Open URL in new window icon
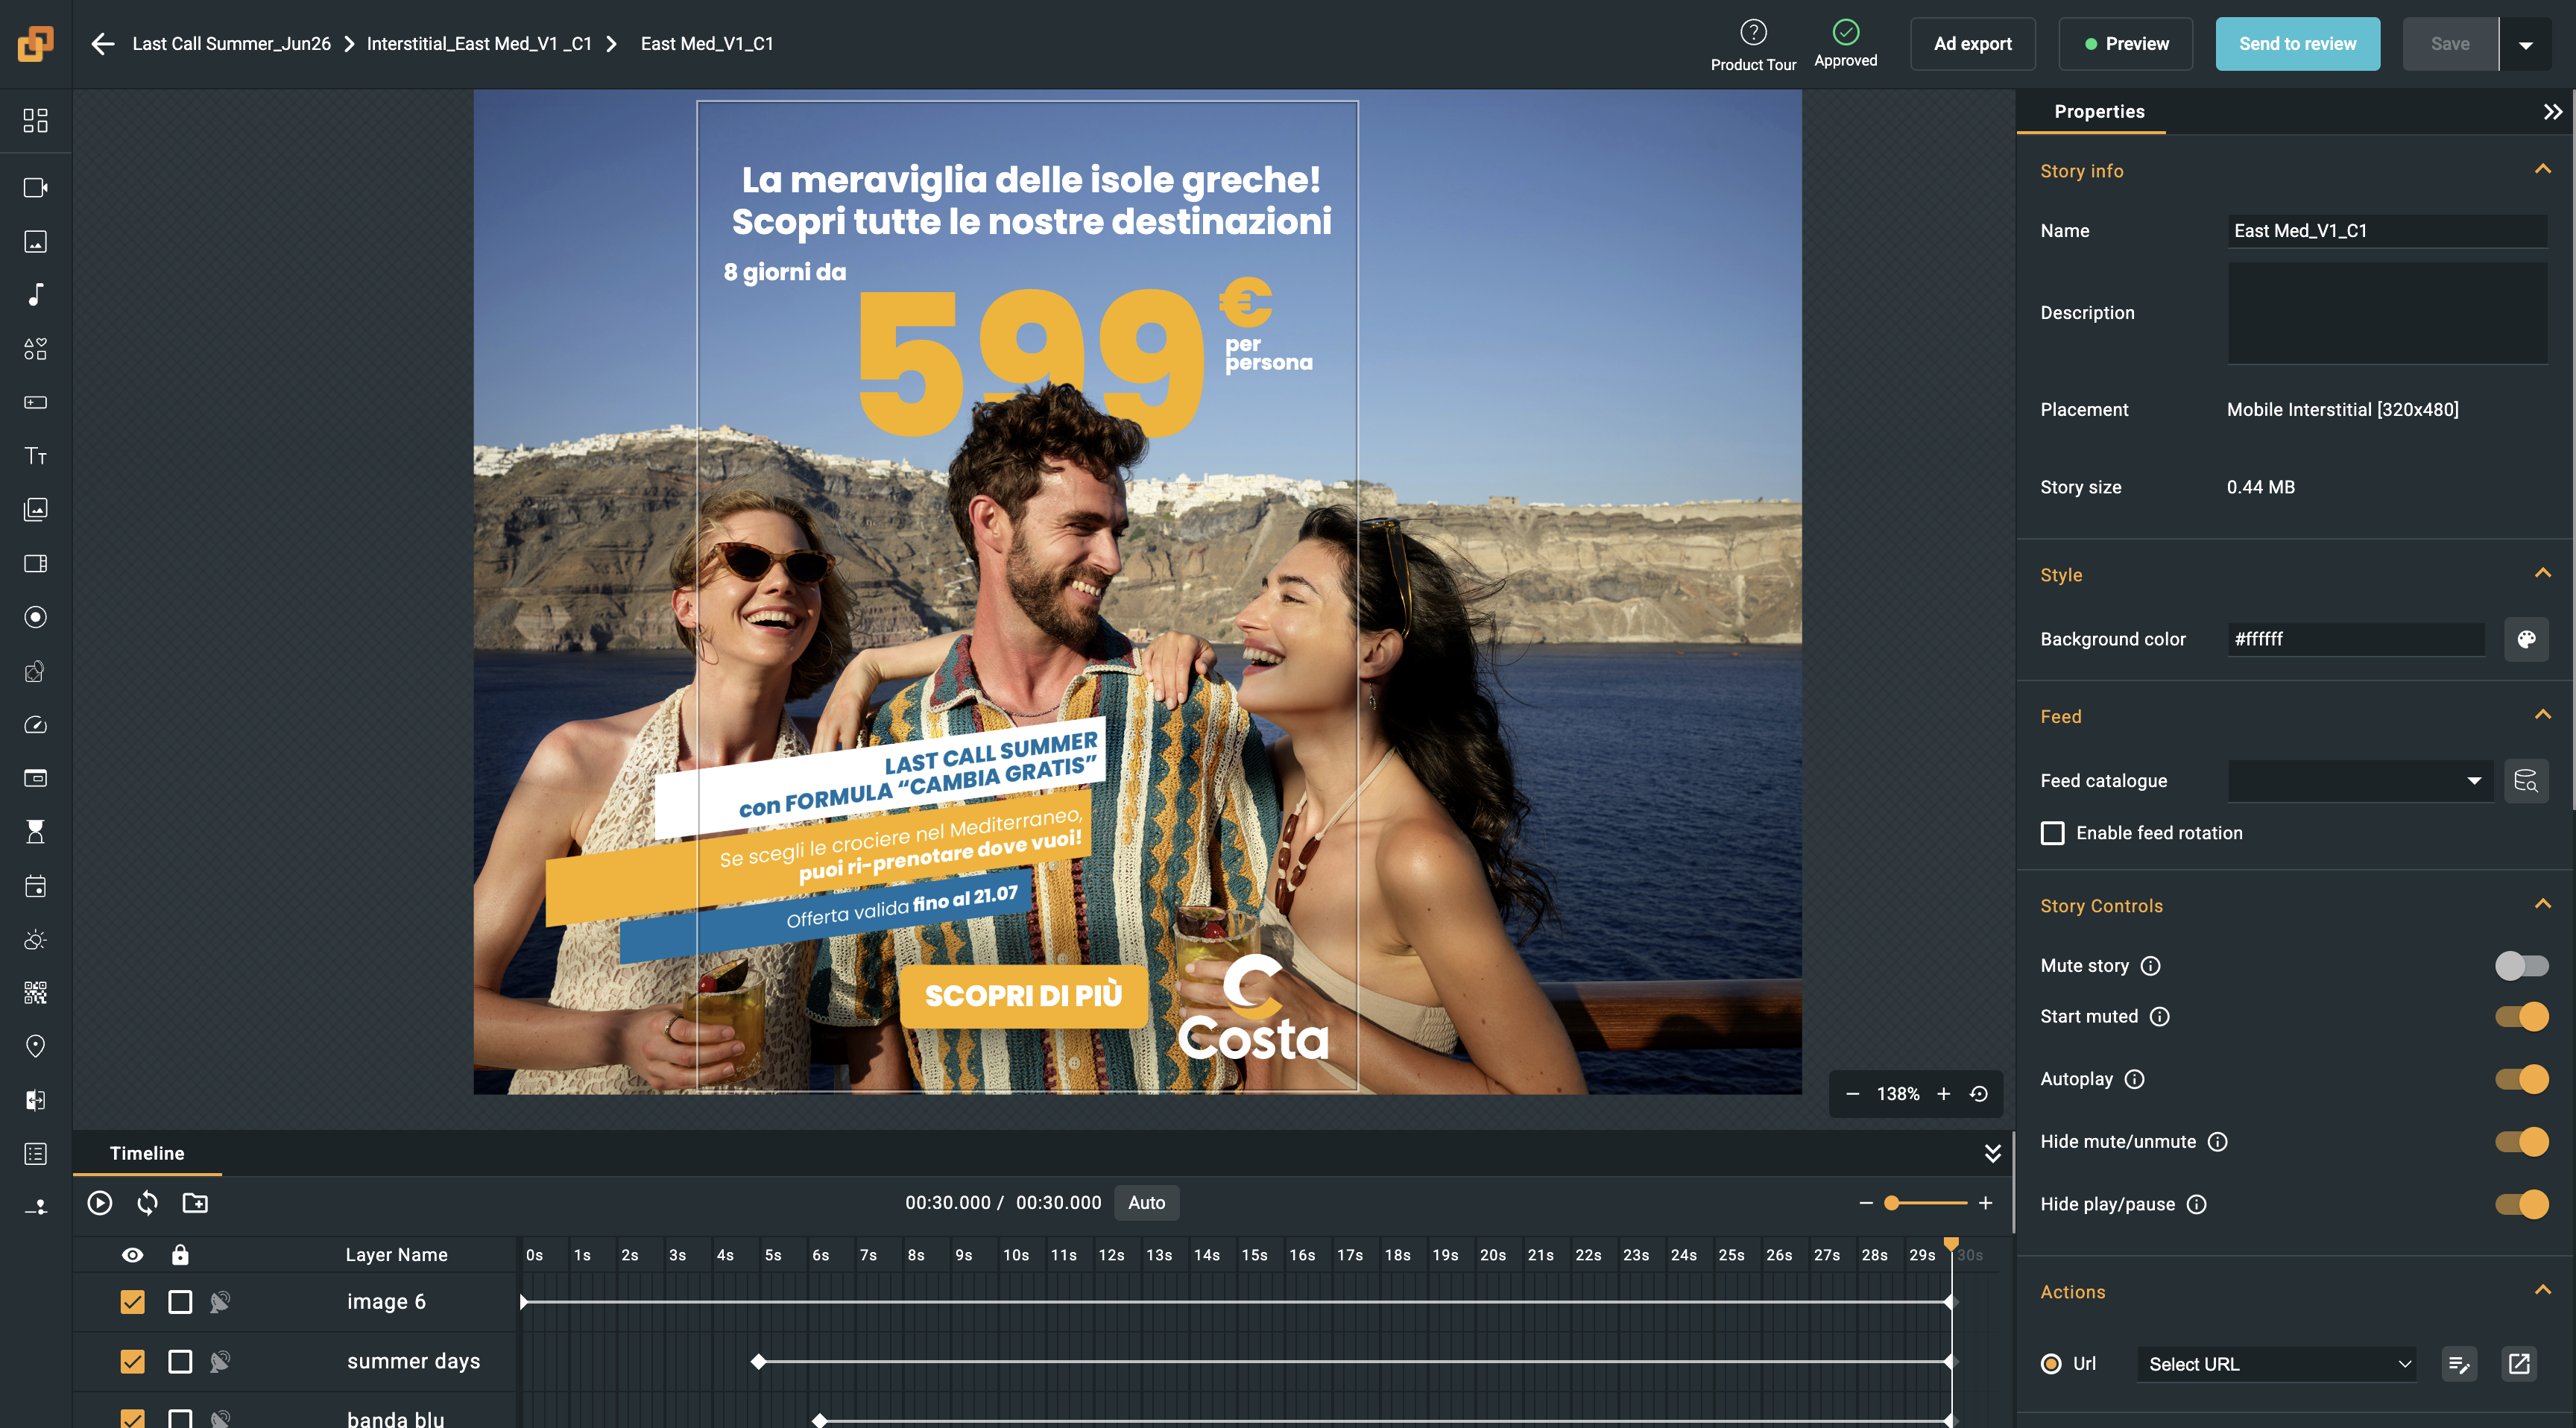This screenshot has height=1428, width=2576. click(2518, 1363)
